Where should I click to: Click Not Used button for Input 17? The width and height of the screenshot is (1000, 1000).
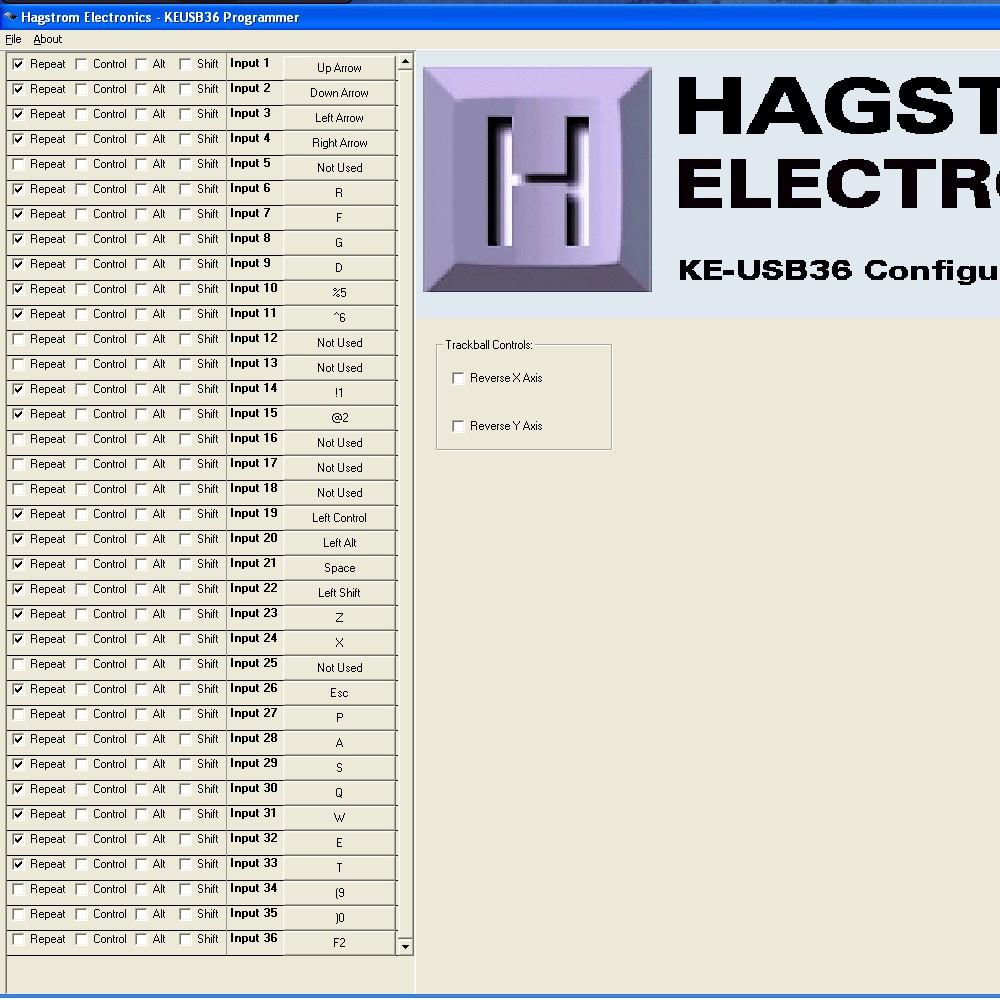click(x=339, y=467)
